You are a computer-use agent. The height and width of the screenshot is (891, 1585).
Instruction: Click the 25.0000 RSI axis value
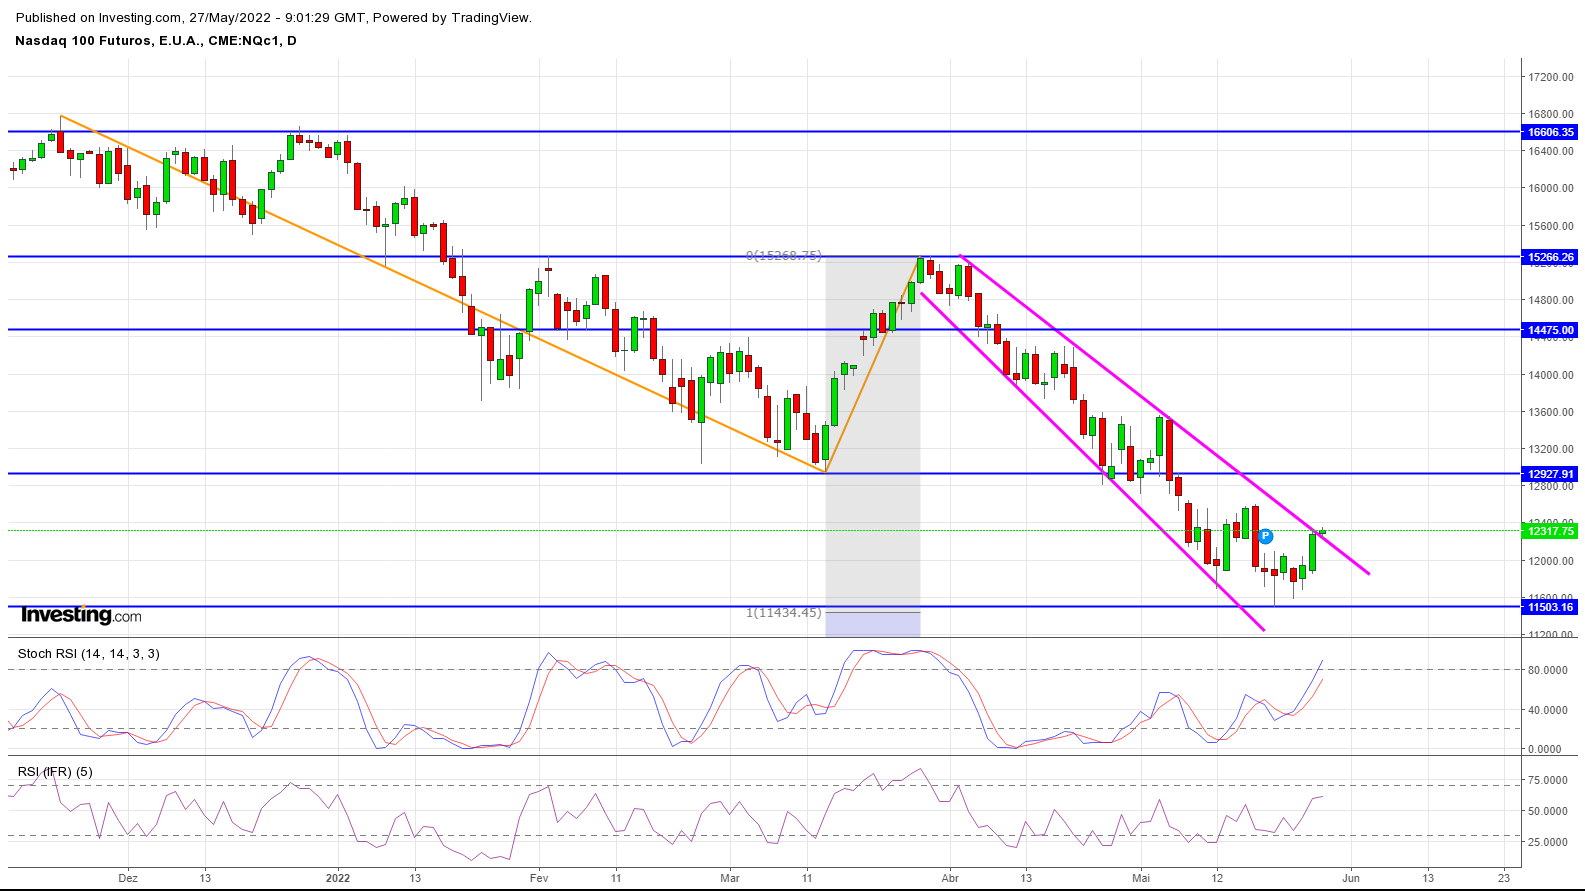pos(1548,842)
